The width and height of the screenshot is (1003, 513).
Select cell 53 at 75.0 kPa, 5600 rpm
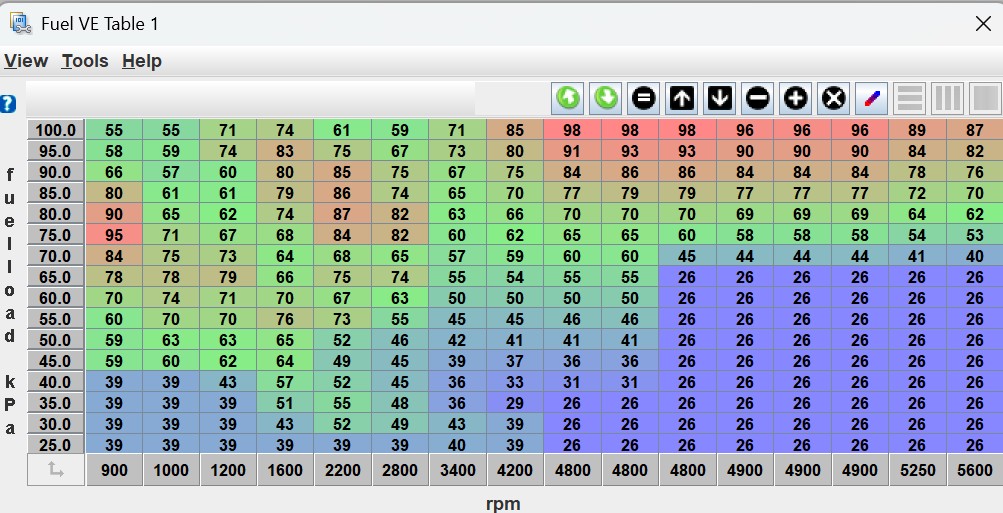click(x=975, y=235)
